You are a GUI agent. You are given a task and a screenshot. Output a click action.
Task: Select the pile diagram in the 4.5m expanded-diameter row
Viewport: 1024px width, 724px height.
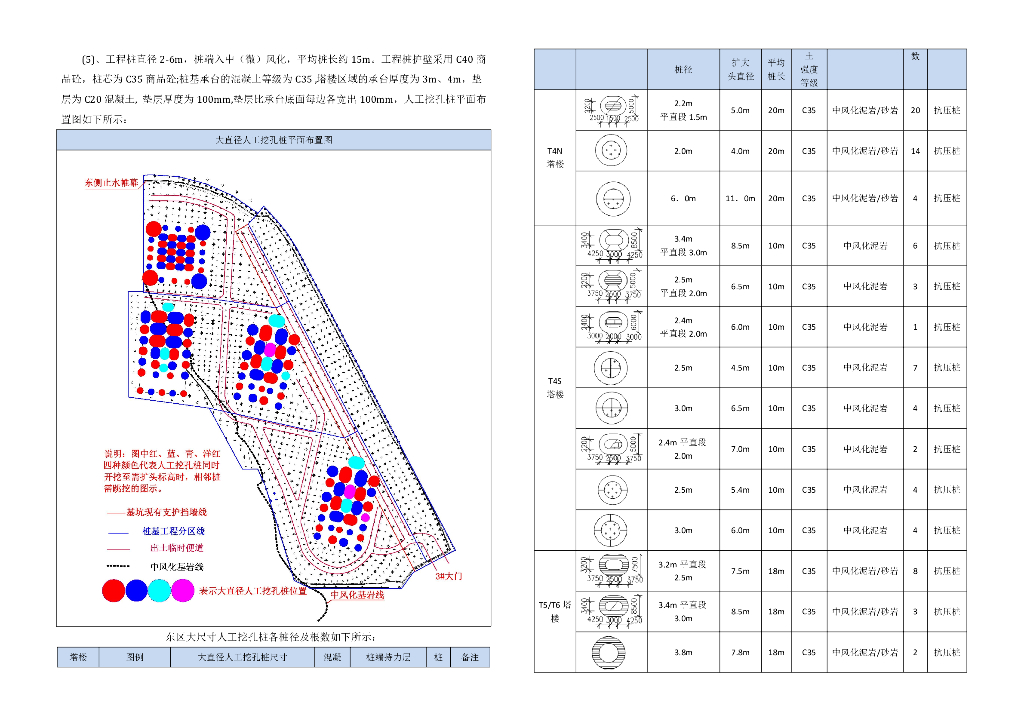611,368
